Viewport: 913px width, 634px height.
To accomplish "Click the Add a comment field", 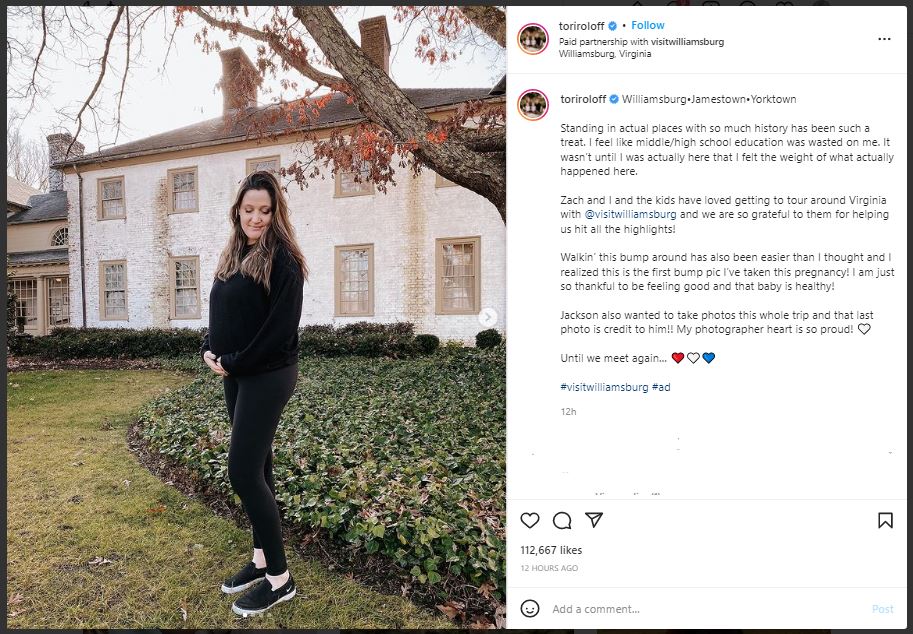I will [700, 609].
